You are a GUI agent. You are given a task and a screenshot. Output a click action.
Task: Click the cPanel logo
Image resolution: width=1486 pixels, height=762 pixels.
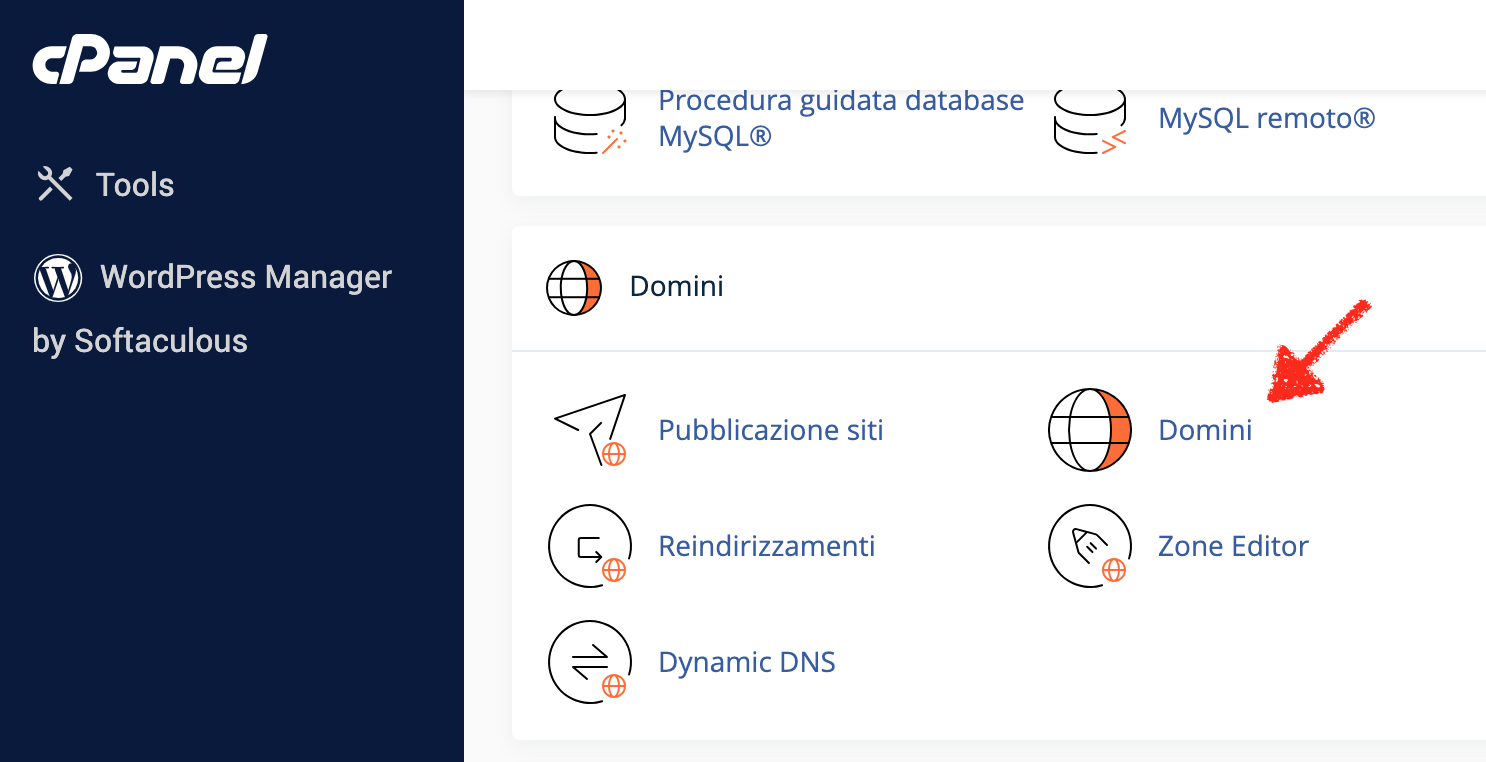[150, 60]
